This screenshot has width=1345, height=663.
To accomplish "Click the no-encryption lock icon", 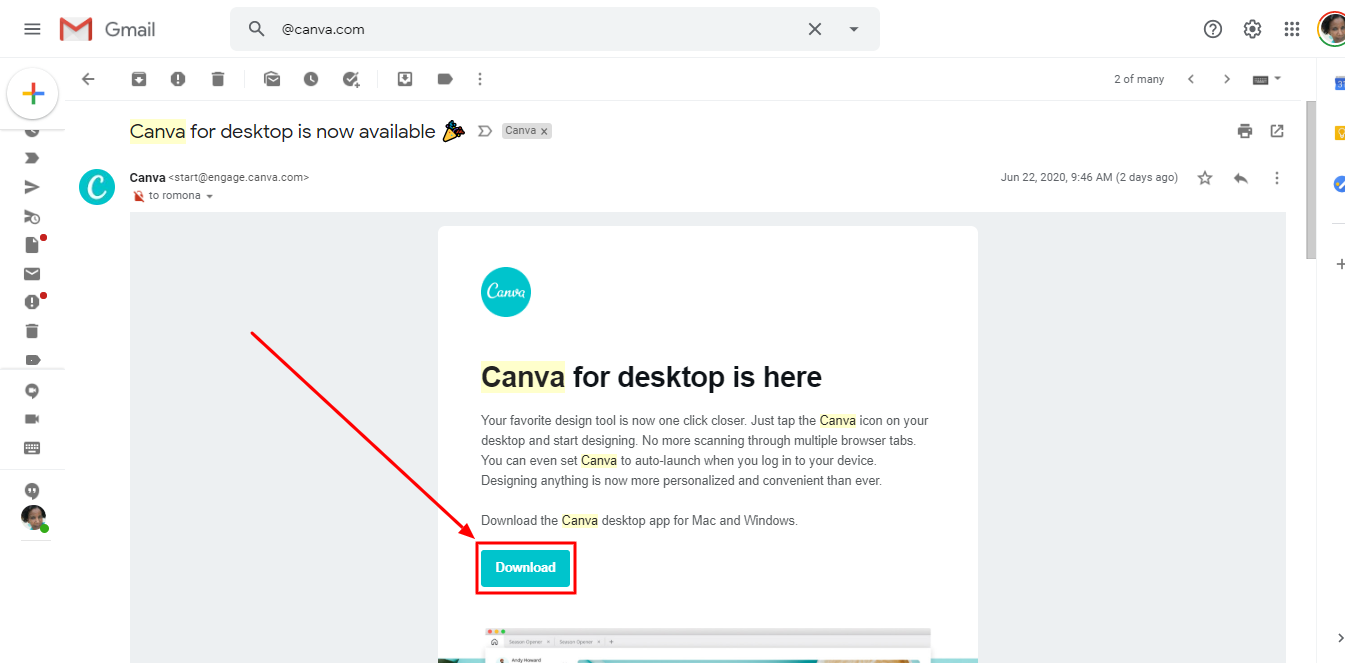I will 138,196.
